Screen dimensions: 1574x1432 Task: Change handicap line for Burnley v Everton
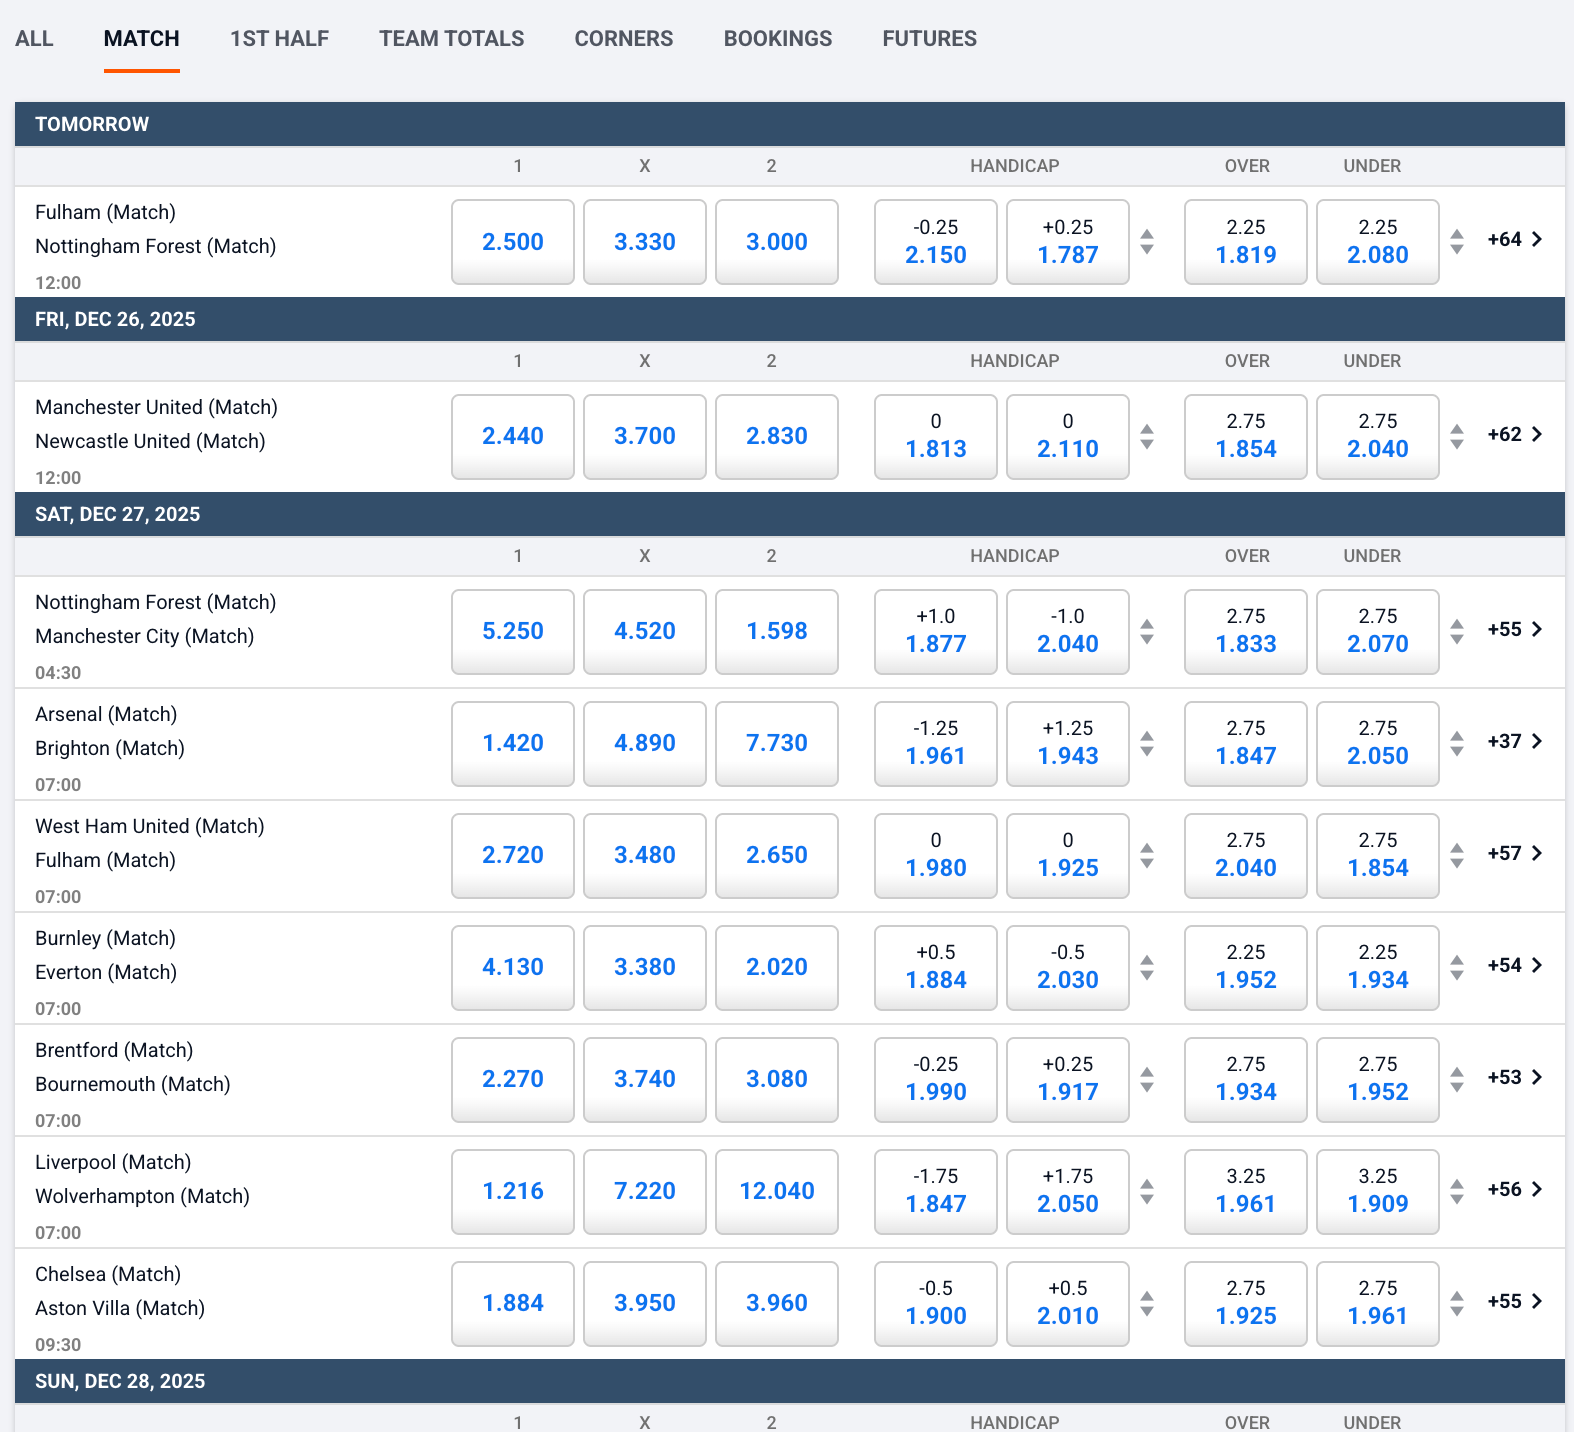click(x=1147, y=968)
